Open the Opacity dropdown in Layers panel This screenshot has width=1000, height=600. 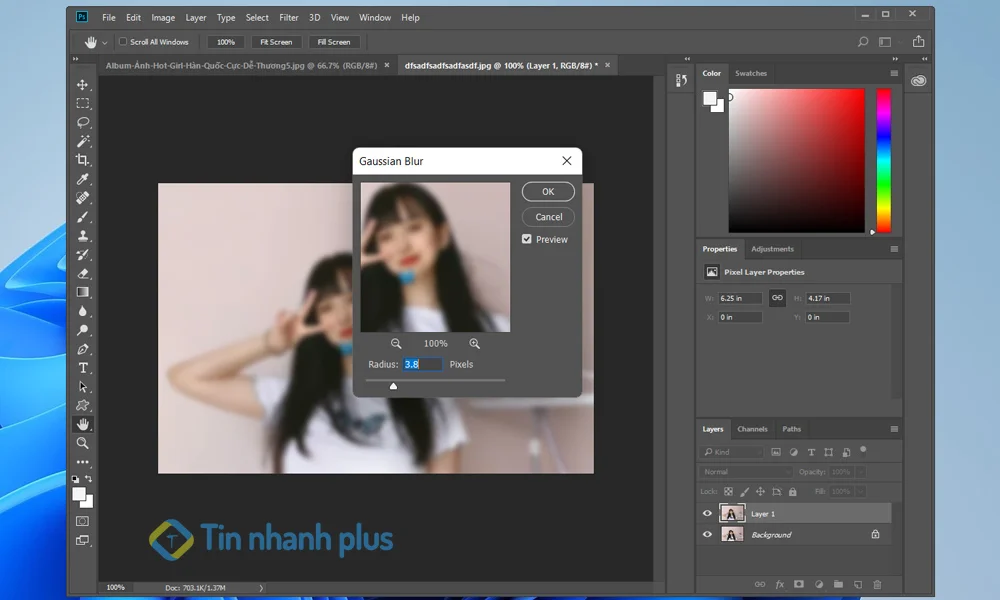coord(861,472)
